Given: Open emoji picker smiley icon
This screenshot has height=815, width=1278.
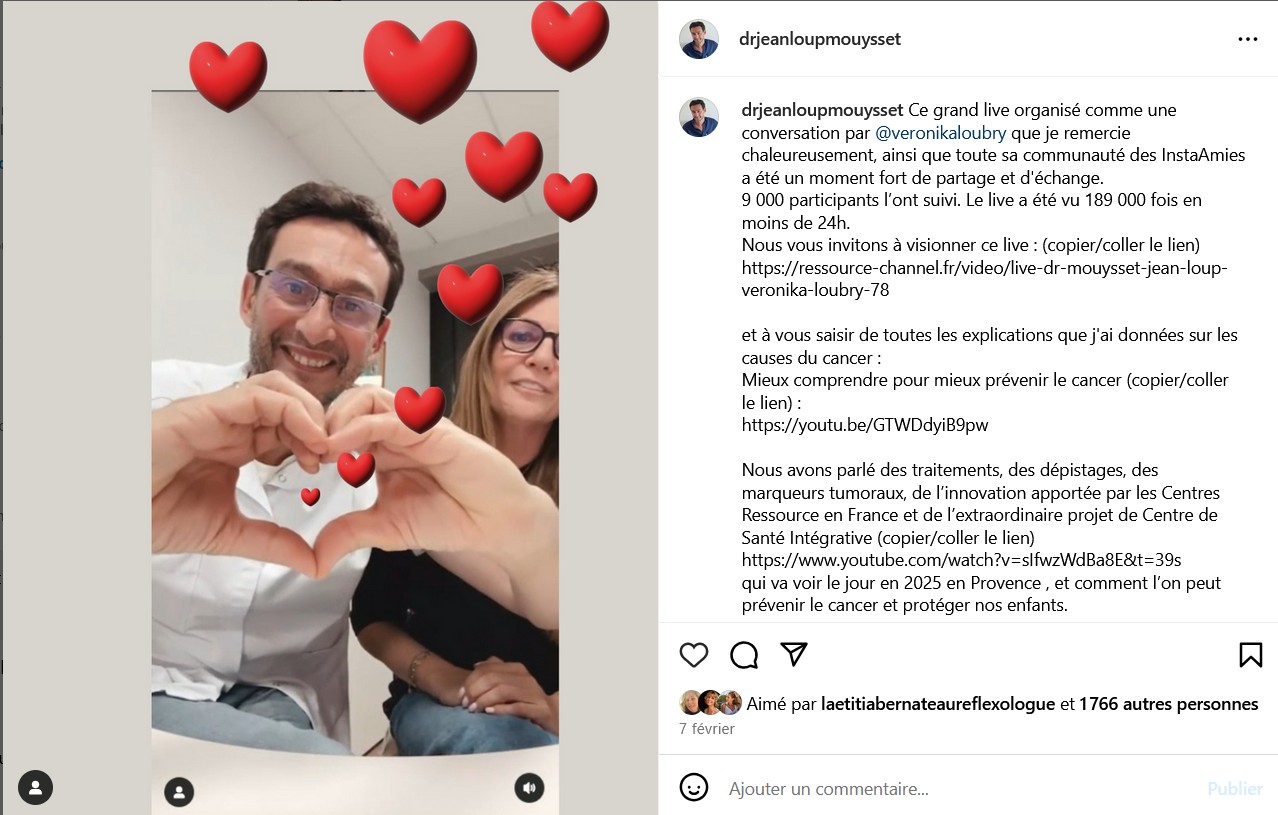Looking at the screenshot, I should tap(694, 787).
